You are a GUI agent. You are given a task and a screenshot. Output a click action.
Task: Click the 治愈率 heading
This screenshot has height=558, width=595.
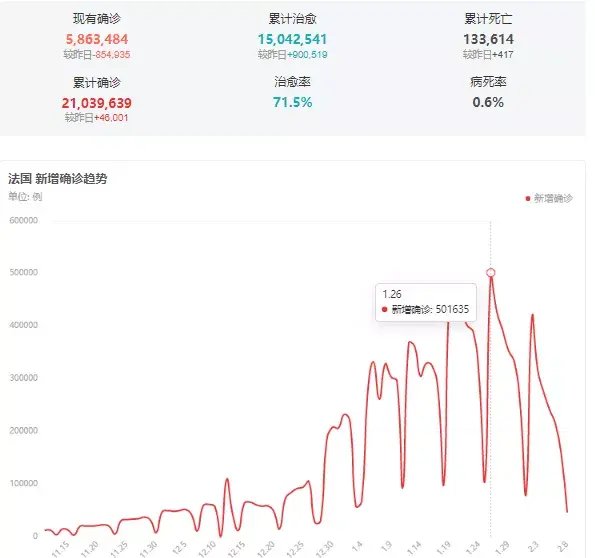point(293,82)
